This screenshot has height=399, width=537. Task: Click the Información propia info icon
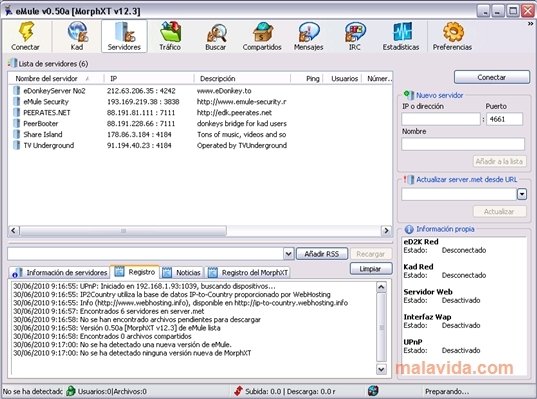409,229
